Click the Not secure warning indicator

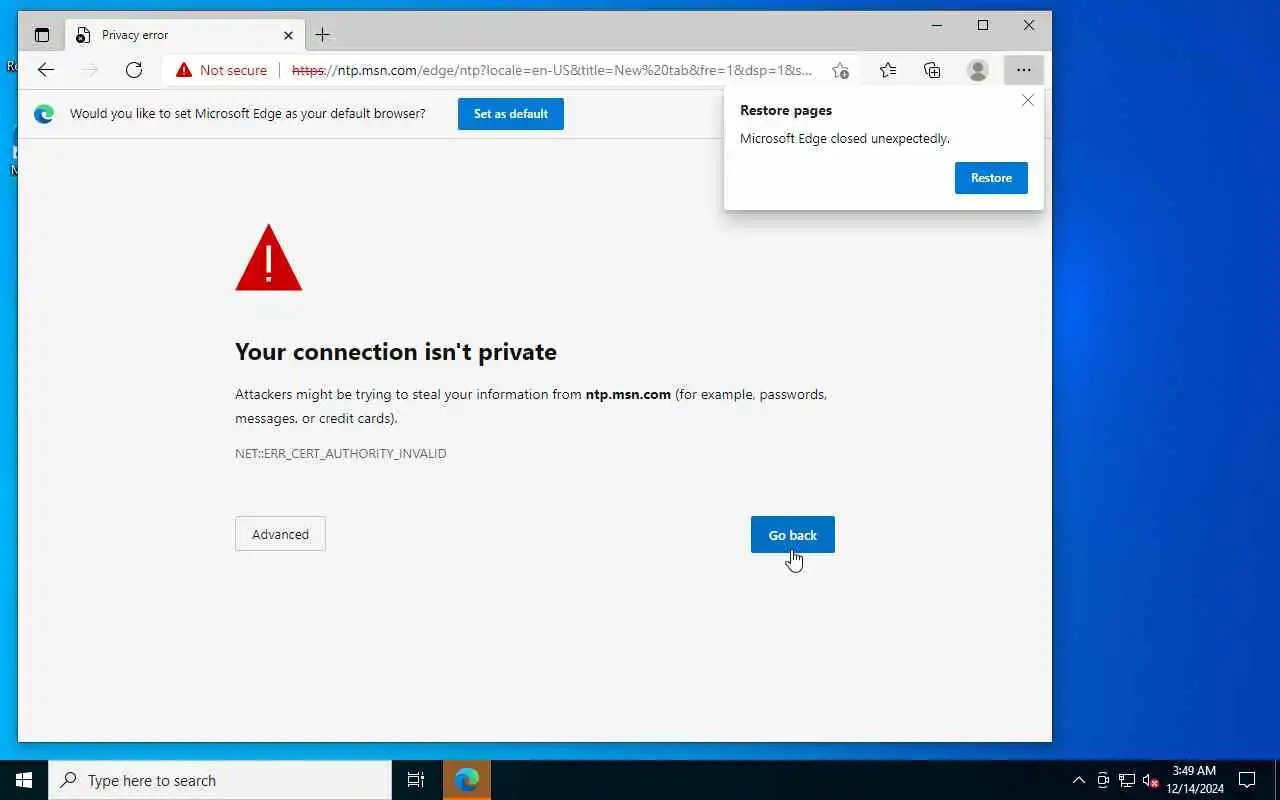pos(222,70)
